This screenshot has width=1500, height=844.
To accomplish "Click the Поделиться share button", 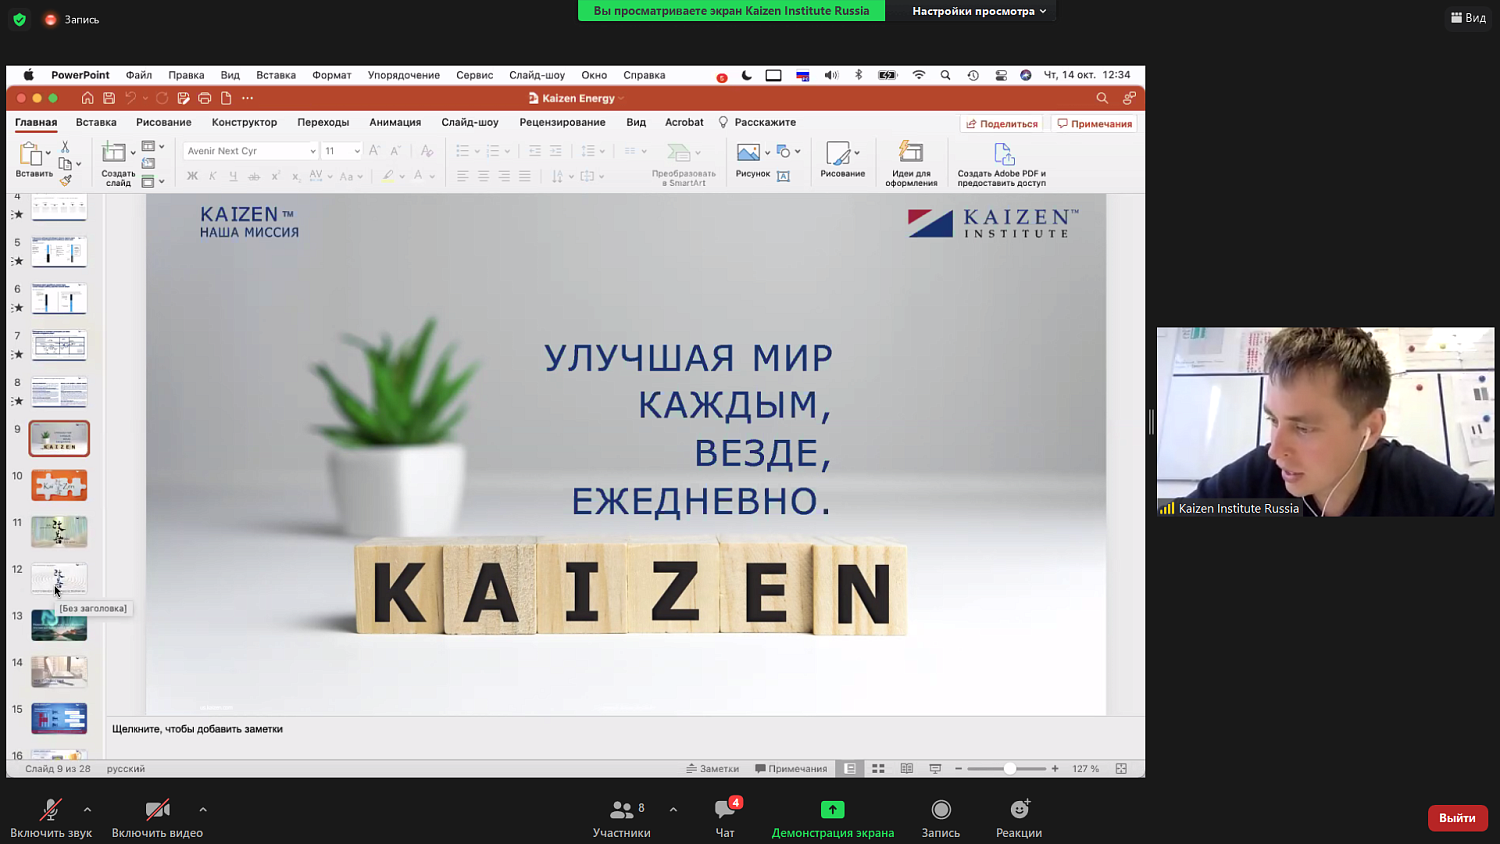I will [x=1002, y=124].
